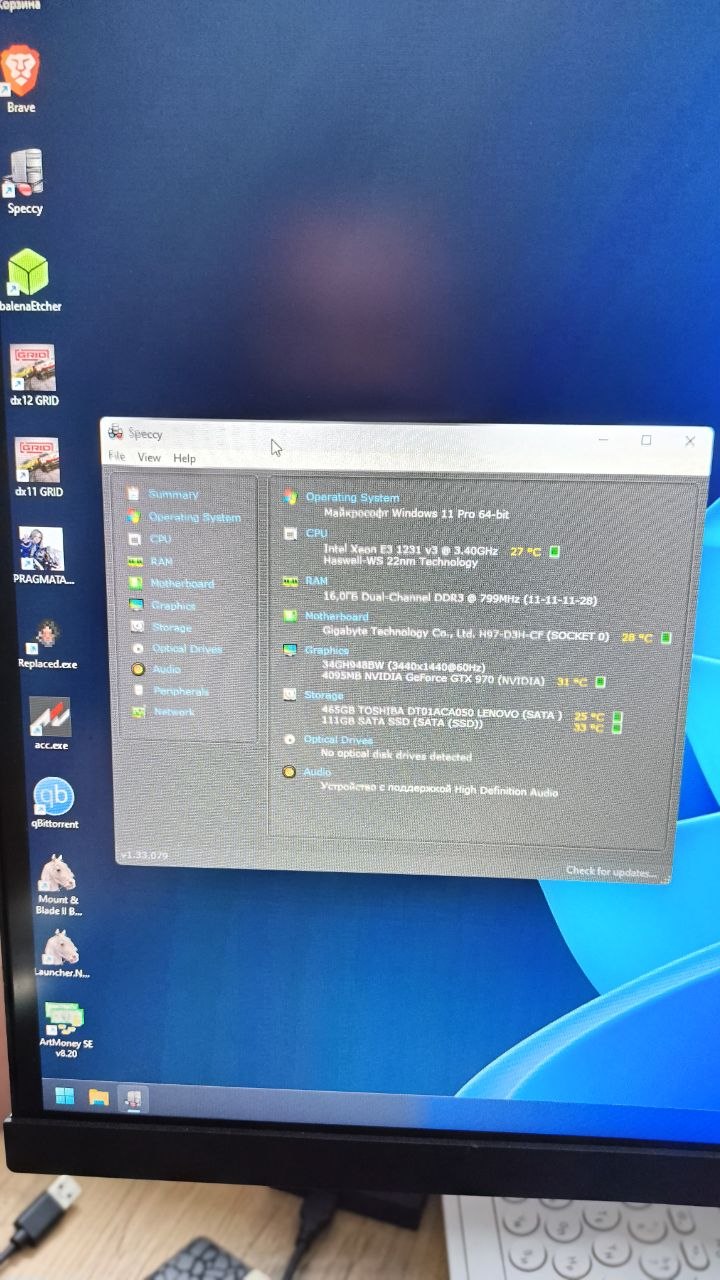Click the Audio heading link in summary

click(x=317, y=772)
